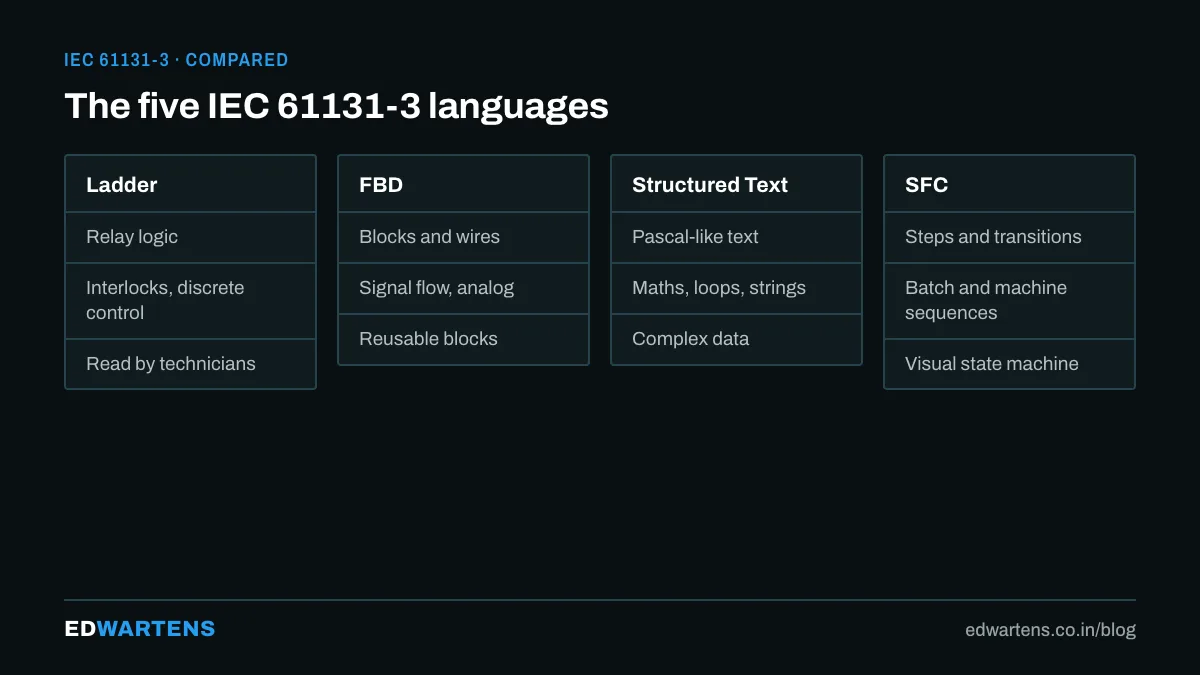Select the 'Reusable blocks' row
The width and height of the screenshot is (1200, 675).
[x=463, y=339]
